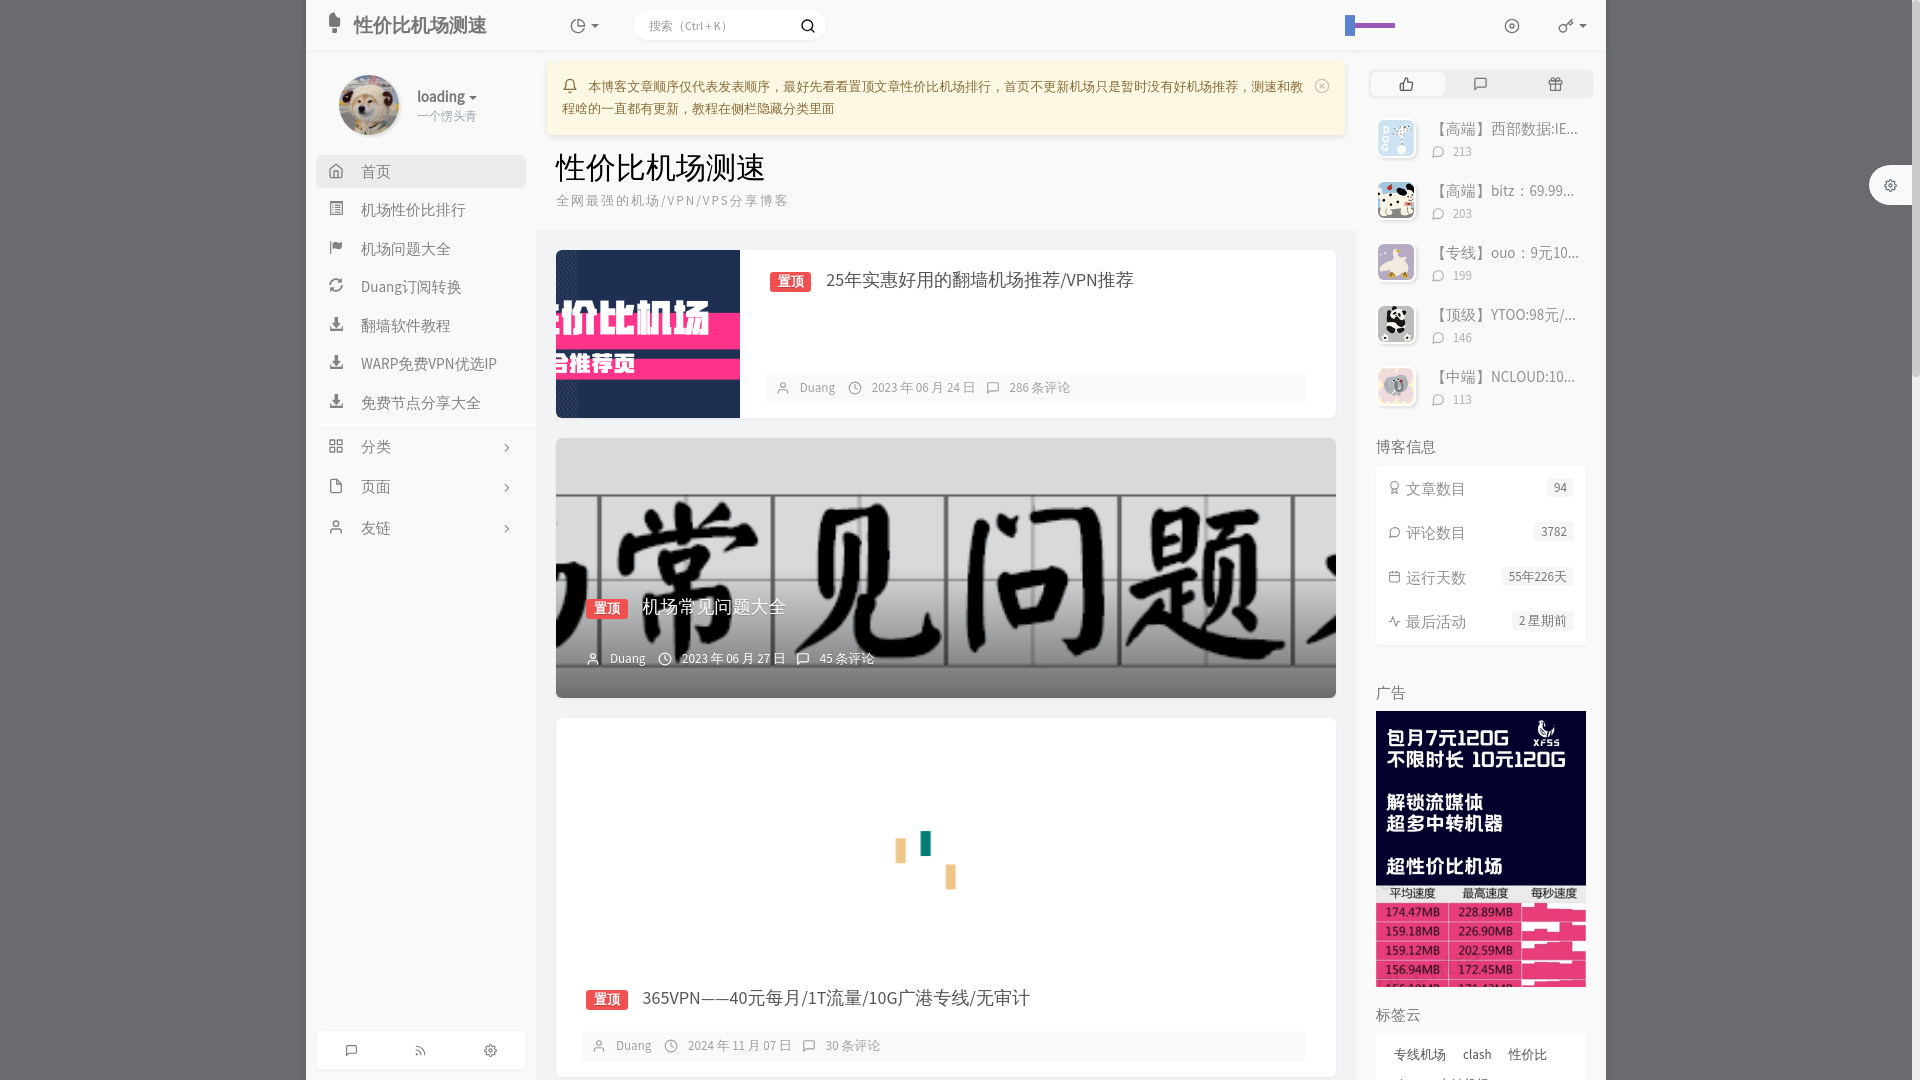Select the thumbs-up popular posts tab

1407,84
